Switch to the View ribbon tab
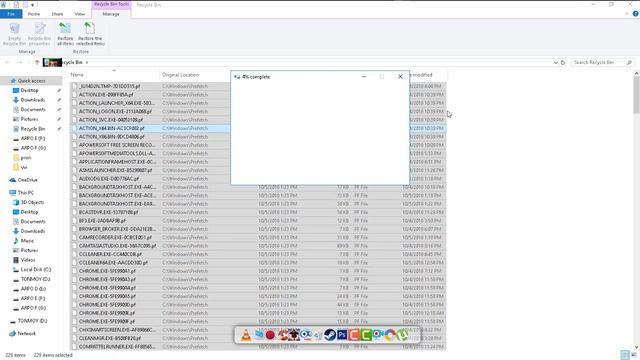 80,14
